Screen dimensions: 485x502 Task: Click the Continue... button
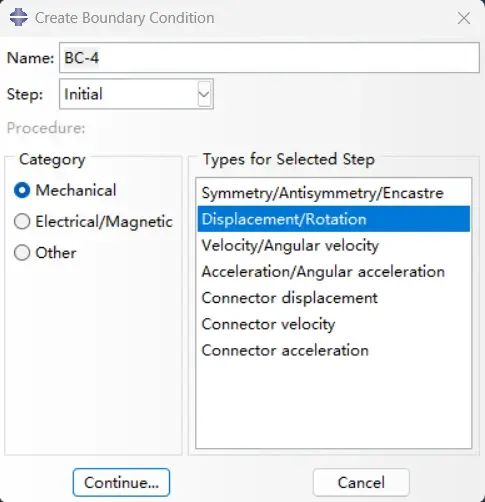pos(121,482)
